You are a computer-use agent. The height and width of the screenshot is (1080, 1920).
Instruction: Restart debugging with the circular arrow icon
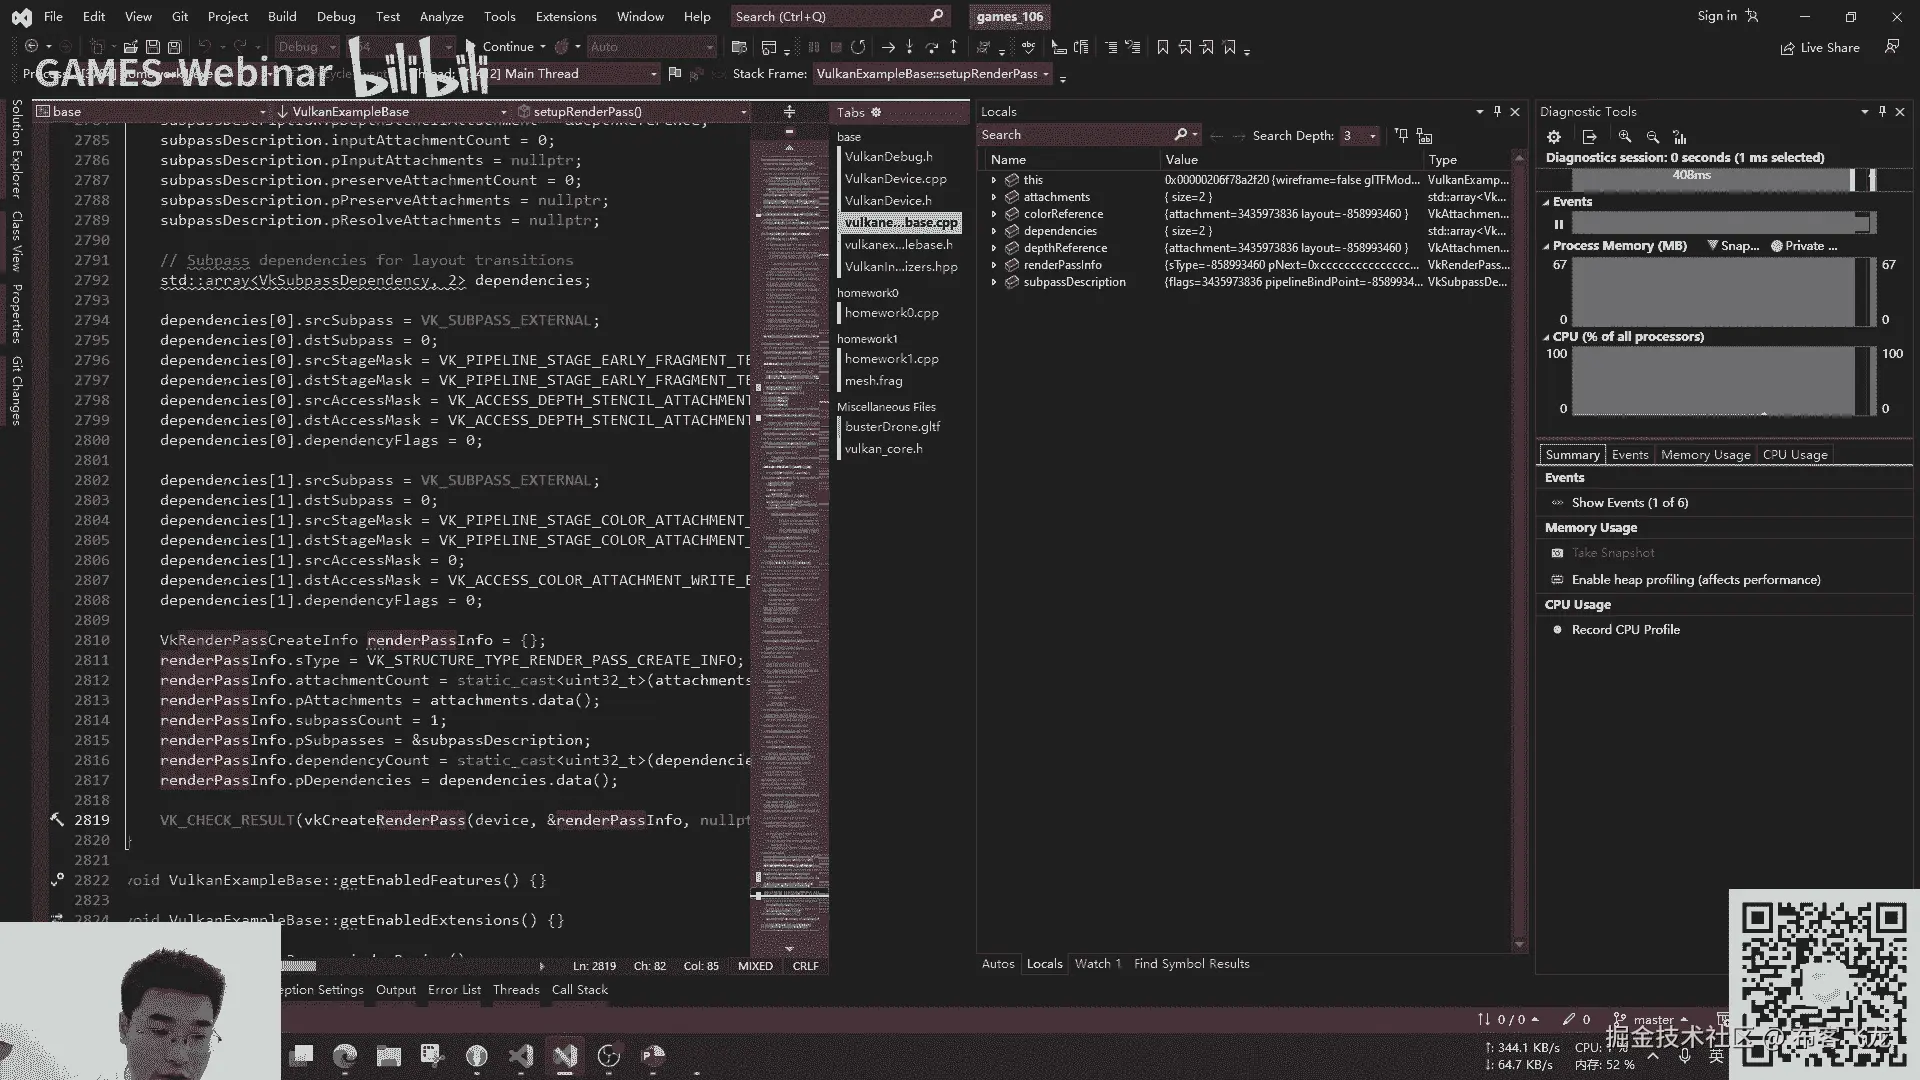pos(858,47)
